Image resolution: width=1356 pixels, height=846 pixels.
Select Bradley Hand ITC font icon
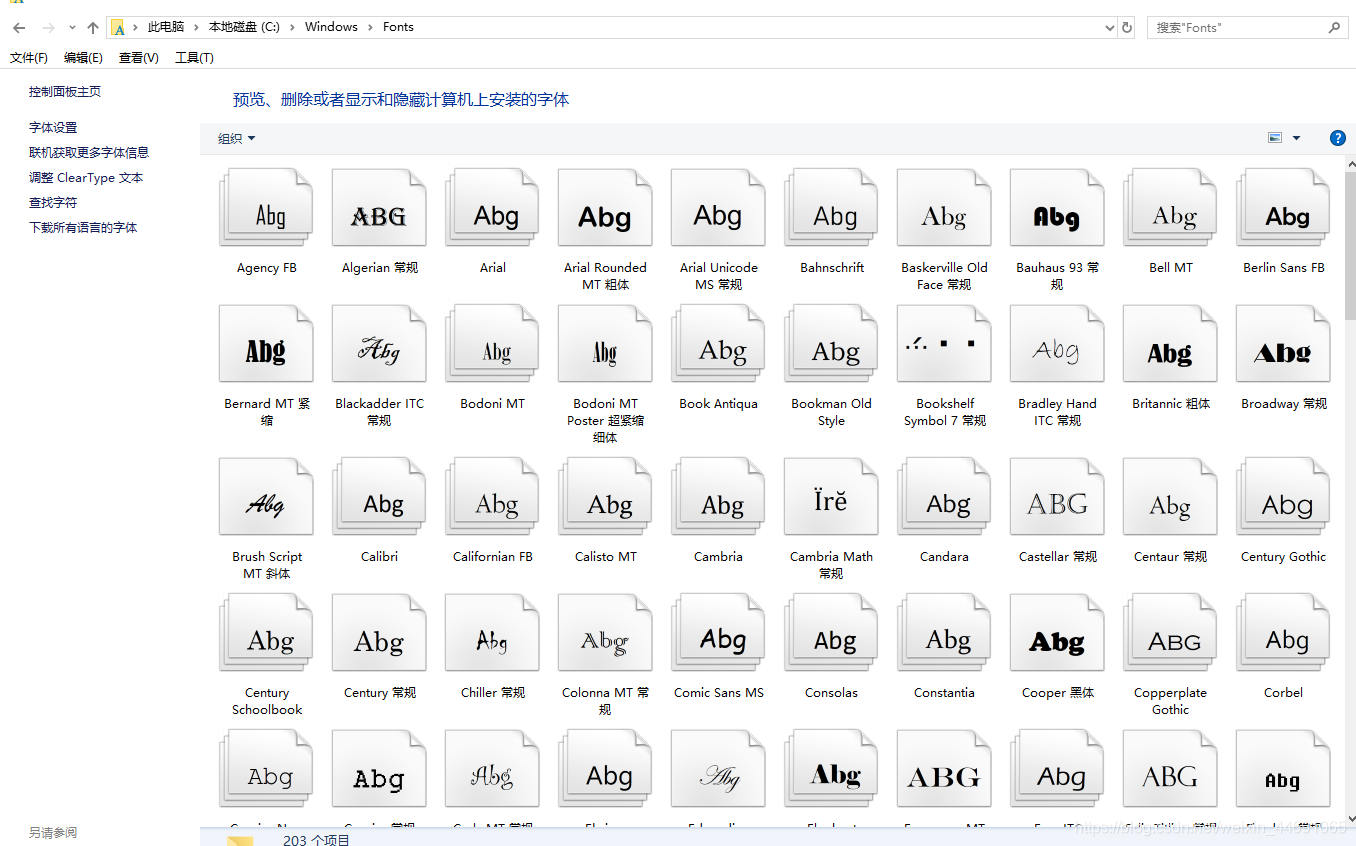pyautogui.click(x=1057, y=344)
